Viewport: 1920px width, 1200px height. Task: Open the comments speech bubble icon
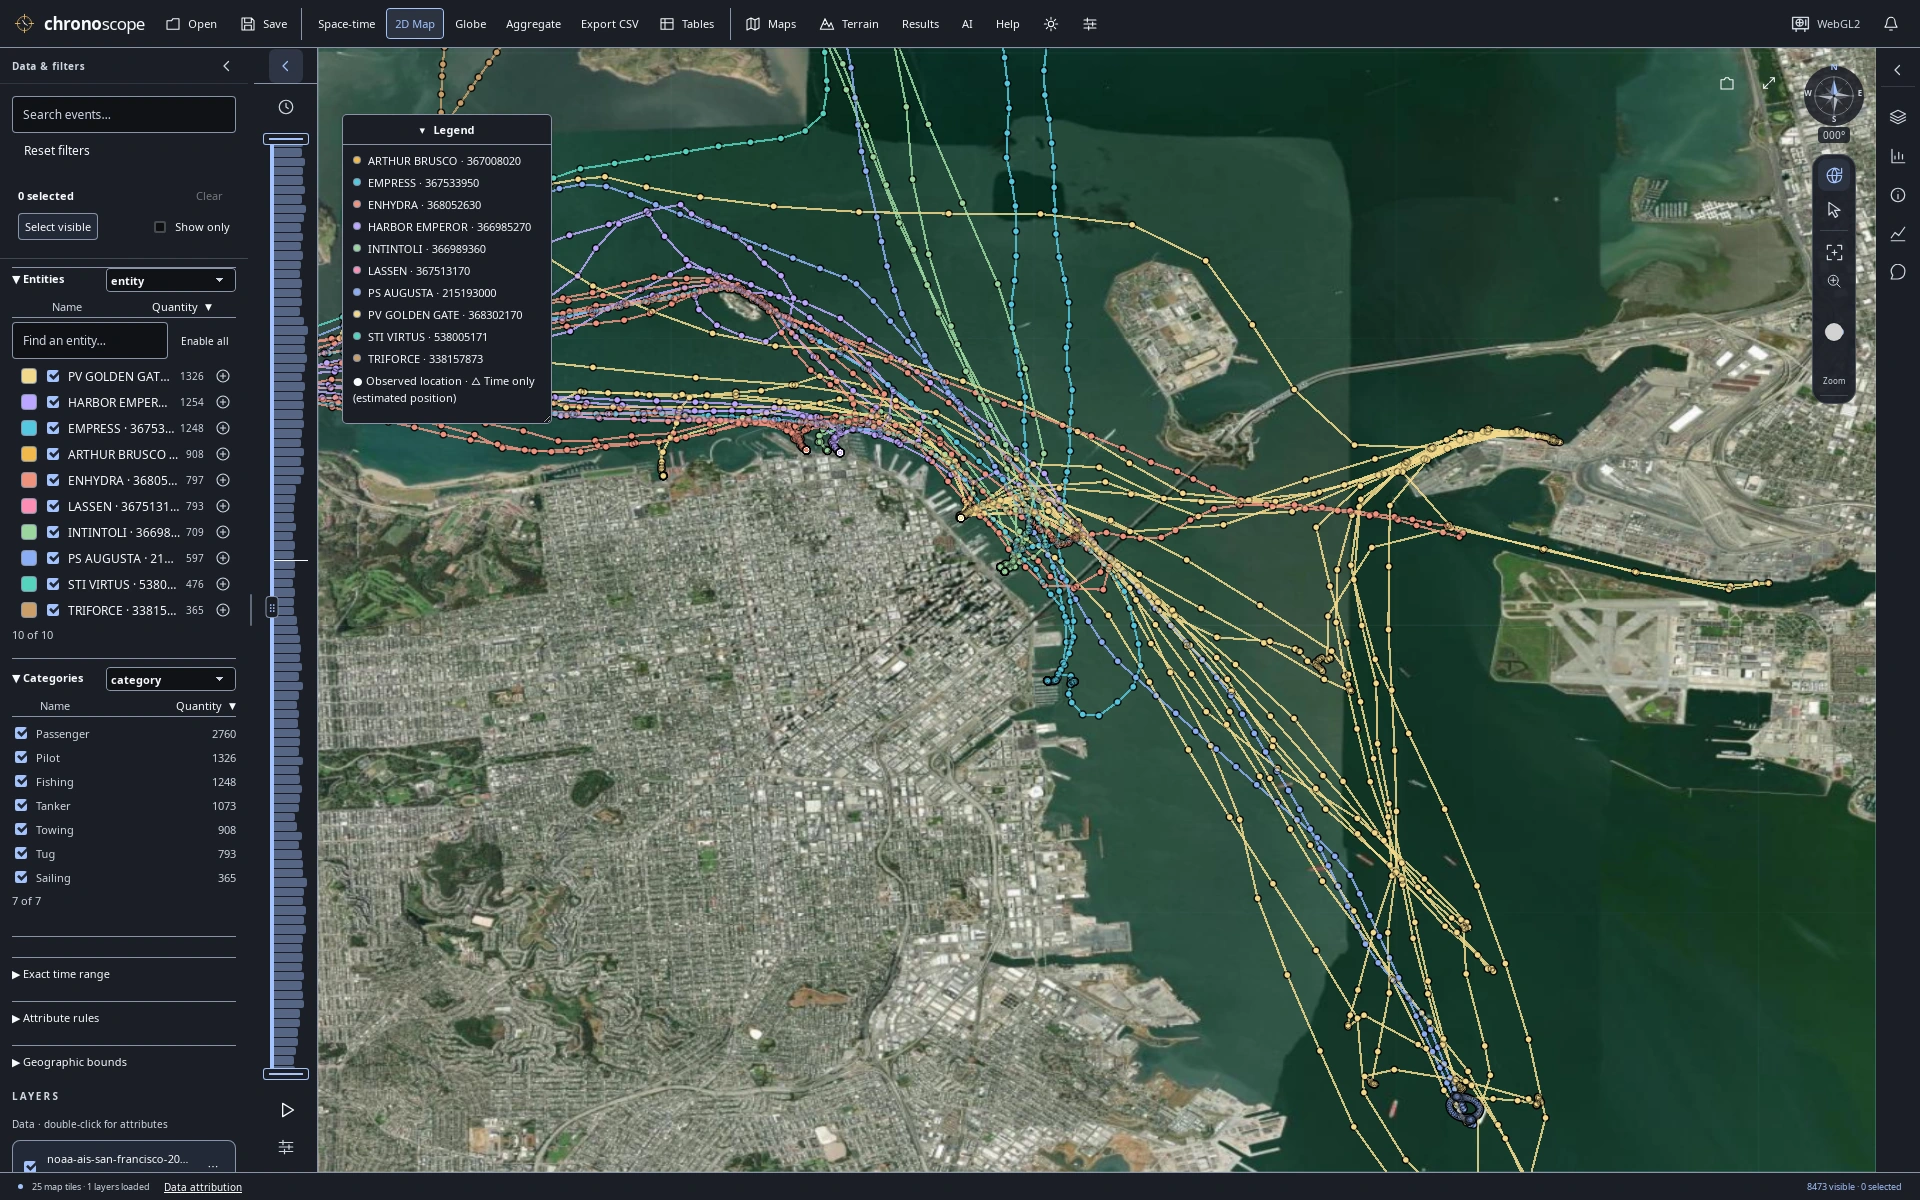click(1898, 272)
